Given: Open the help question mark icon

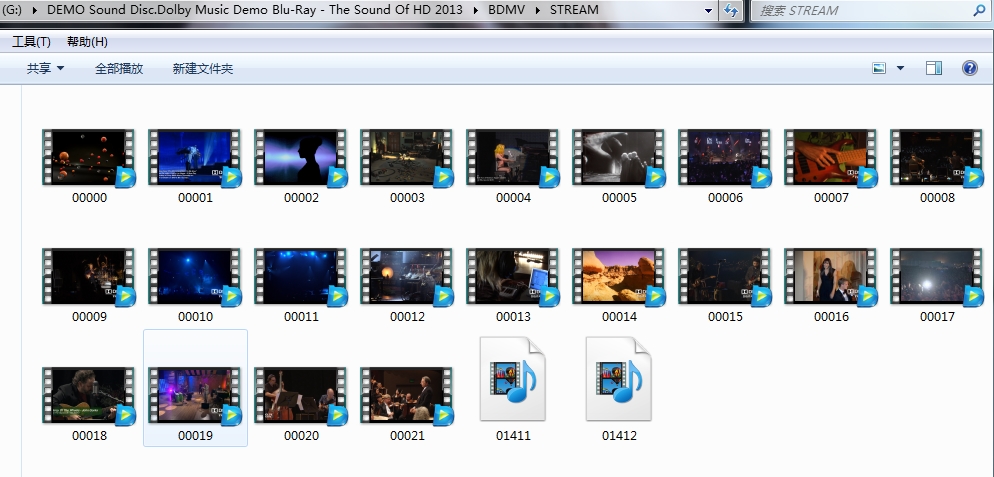Looking at the screenshot, I should [x=969, y=68].
